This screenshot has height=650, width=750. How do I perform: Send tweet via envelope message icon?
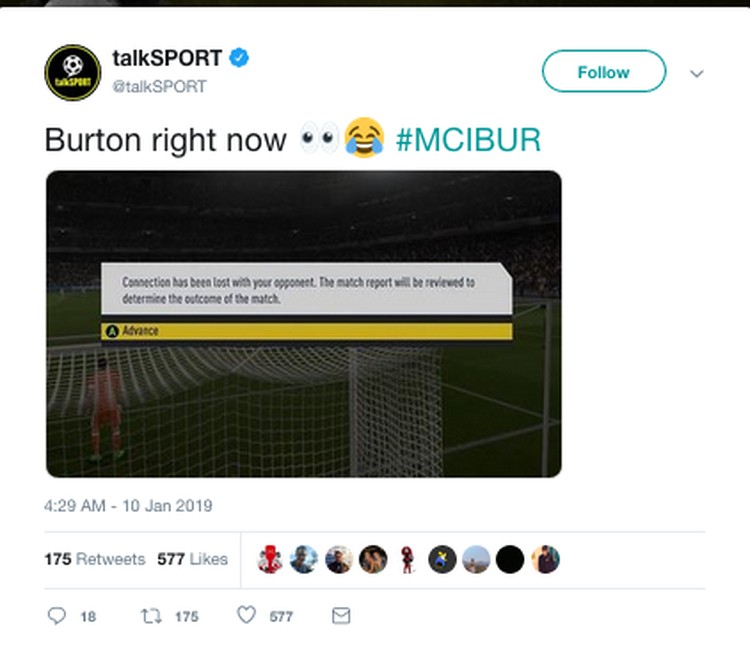point(341,616)
